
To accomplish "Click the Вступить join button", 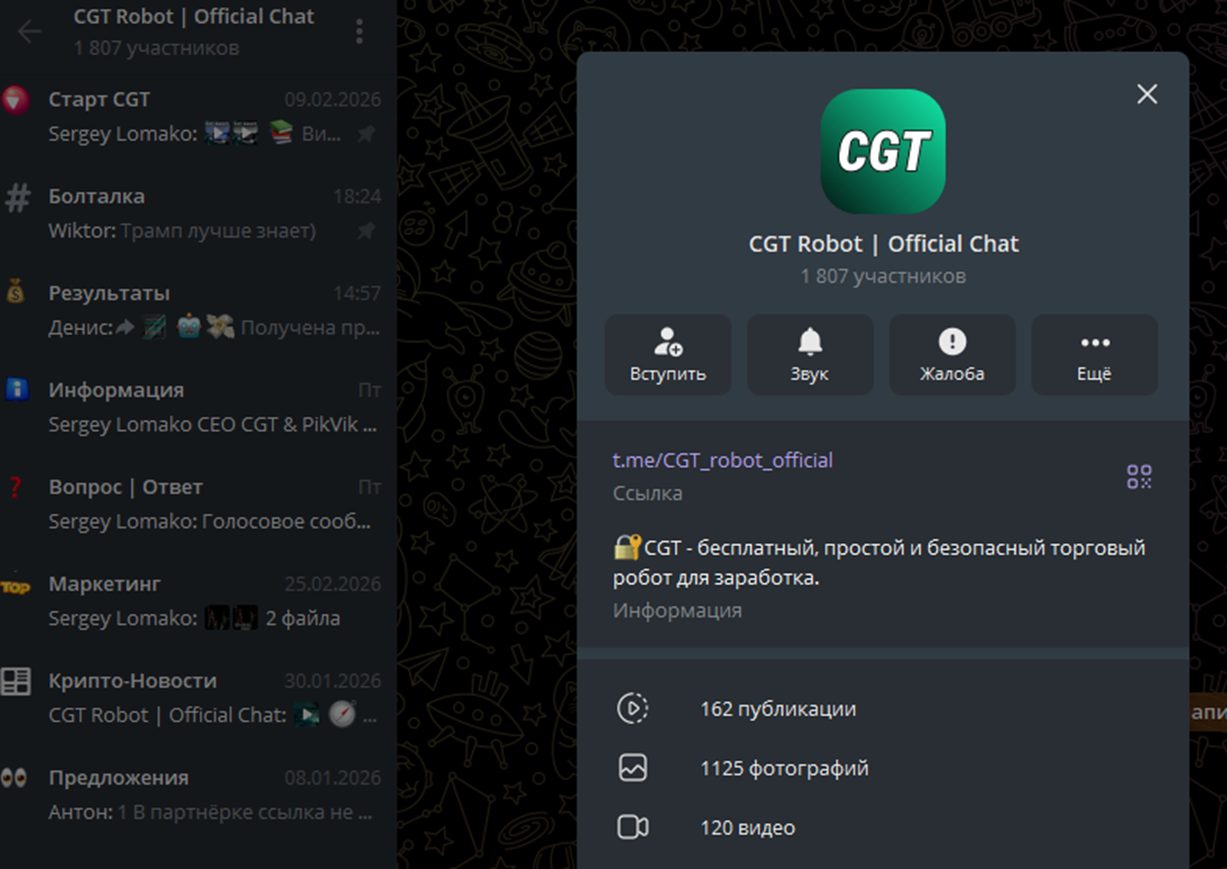I will tap(668, 355).
